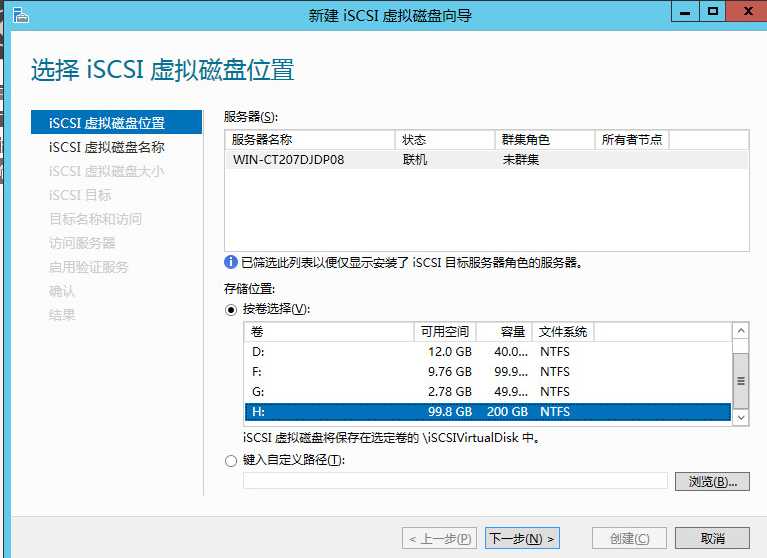This screenshot has height=558, width=767.
Task: Close the wizard window
Action: [747, 11]
